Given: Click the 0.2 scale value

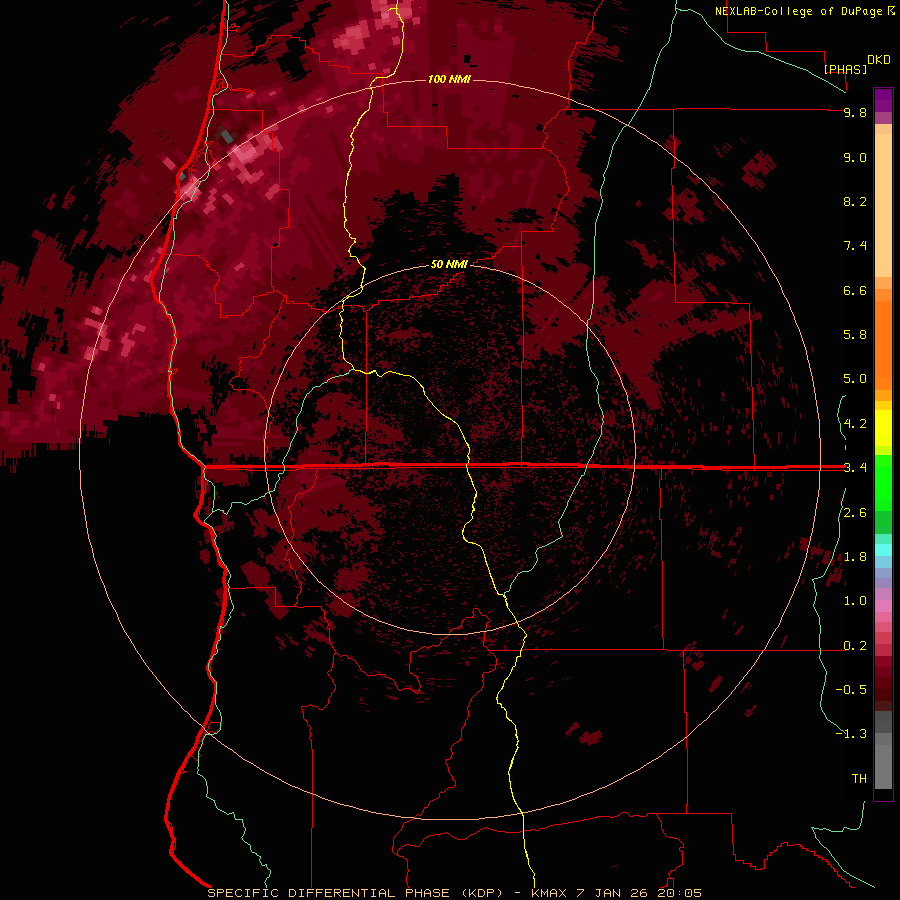Looking at the screenshot, I should [x=855, y=646].
